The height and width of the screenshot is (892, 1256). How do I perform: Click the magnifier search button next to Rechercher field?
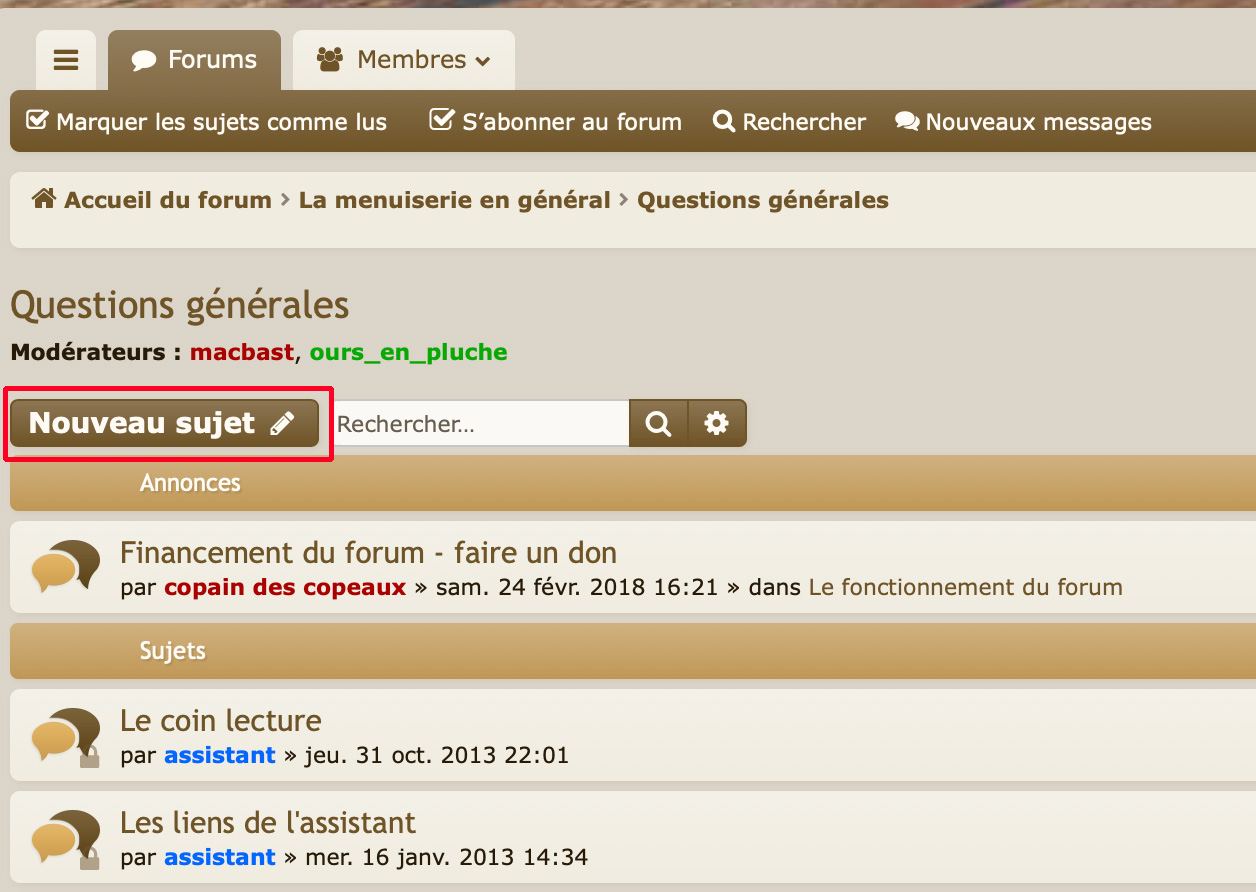click(x=658, y=424)
